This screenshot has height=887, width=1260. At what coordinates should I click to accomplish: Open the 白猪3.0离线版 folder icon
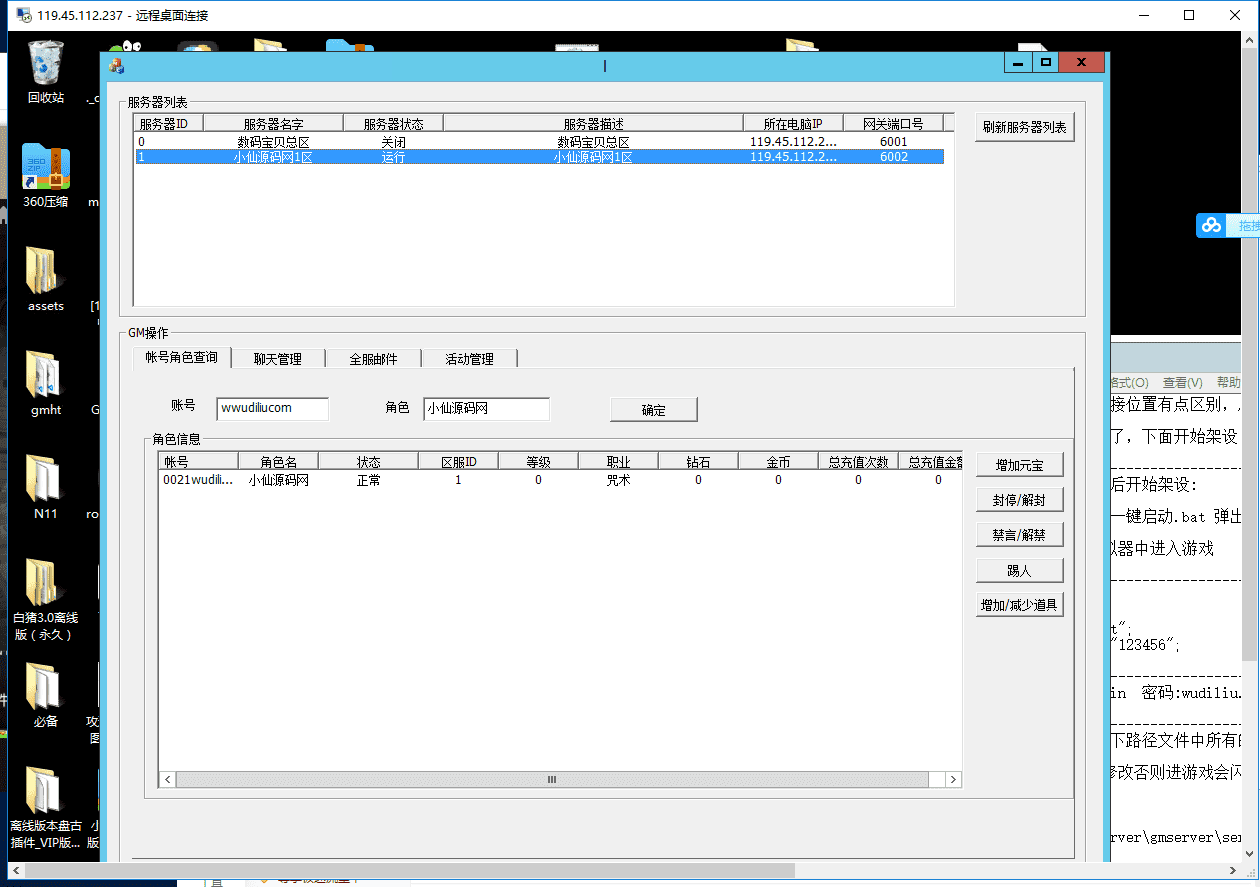[46, 599]
